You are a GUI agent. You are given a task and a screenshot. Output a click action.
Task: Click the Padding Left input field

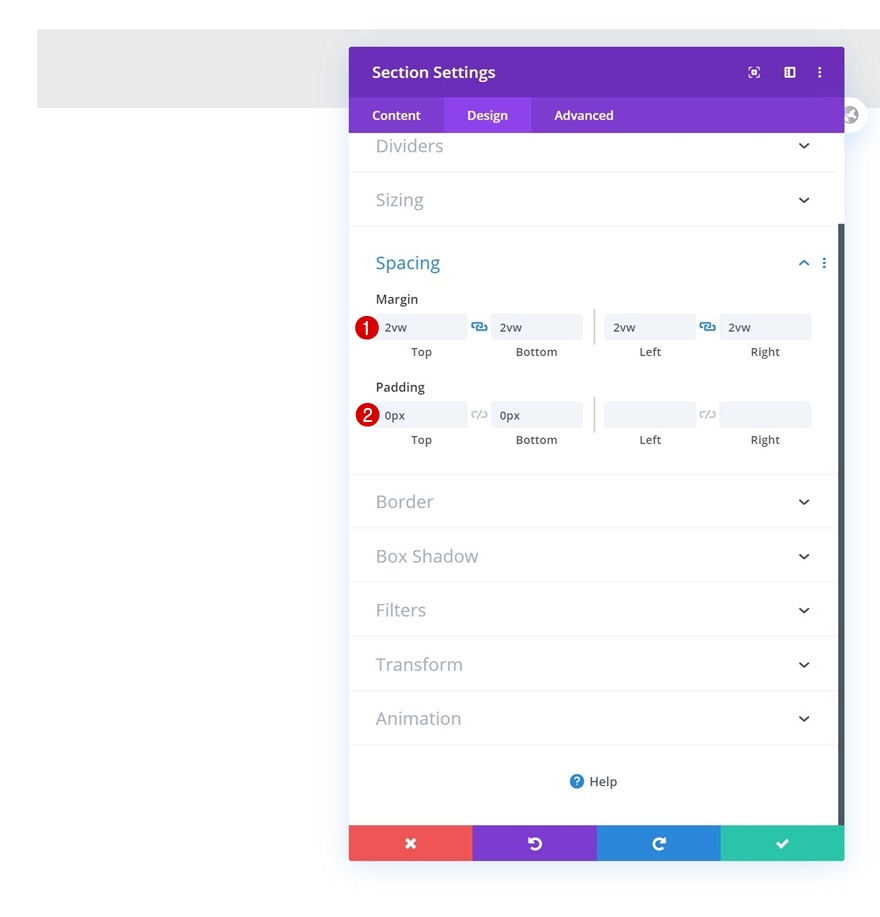(x=650, y=415)
